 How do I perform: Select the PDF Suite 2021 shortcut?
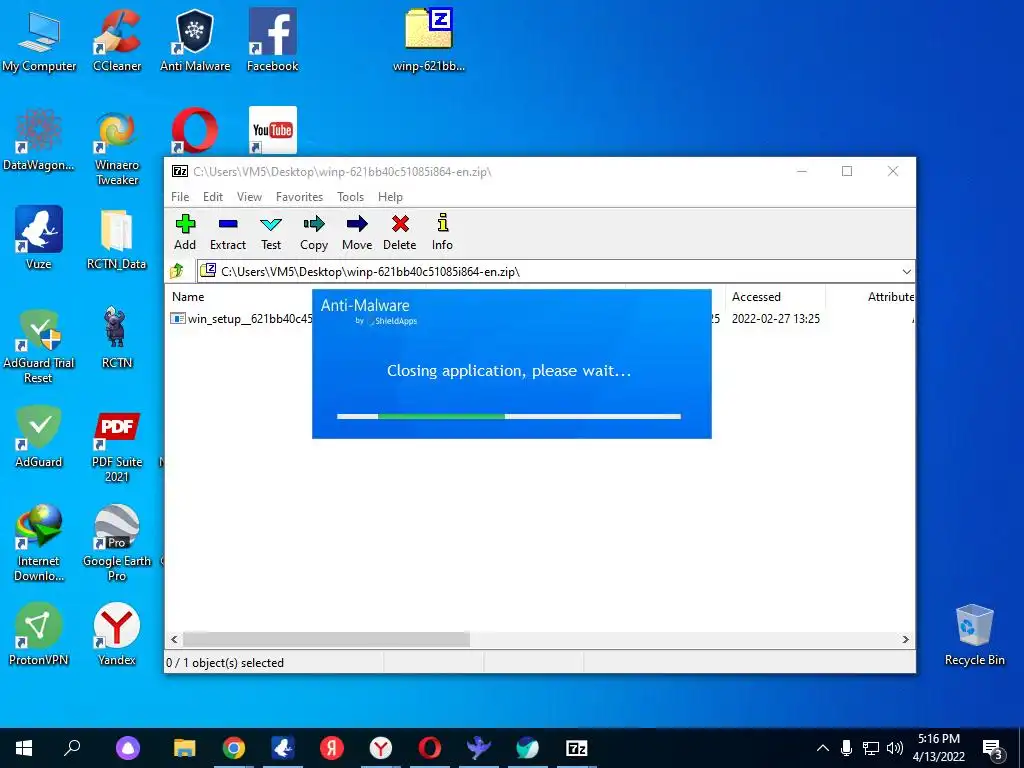117,447
